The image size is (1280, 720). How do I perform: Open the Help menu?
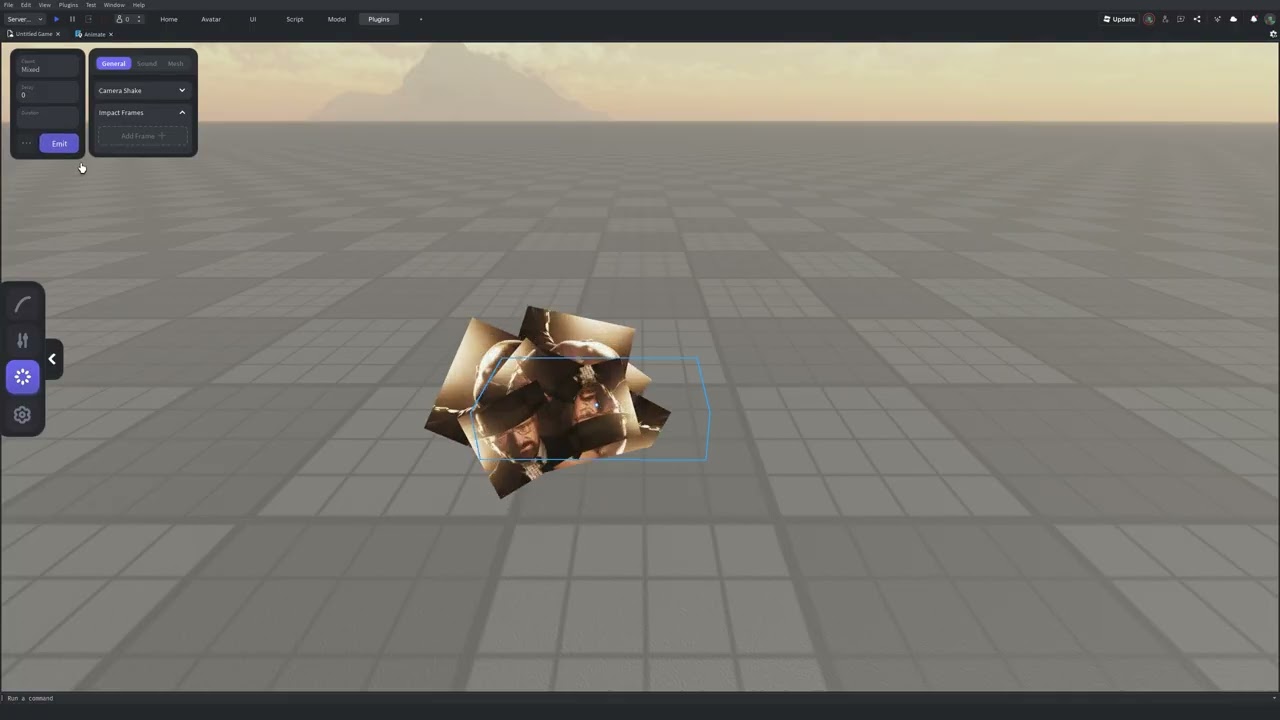(x=138, y=5)
